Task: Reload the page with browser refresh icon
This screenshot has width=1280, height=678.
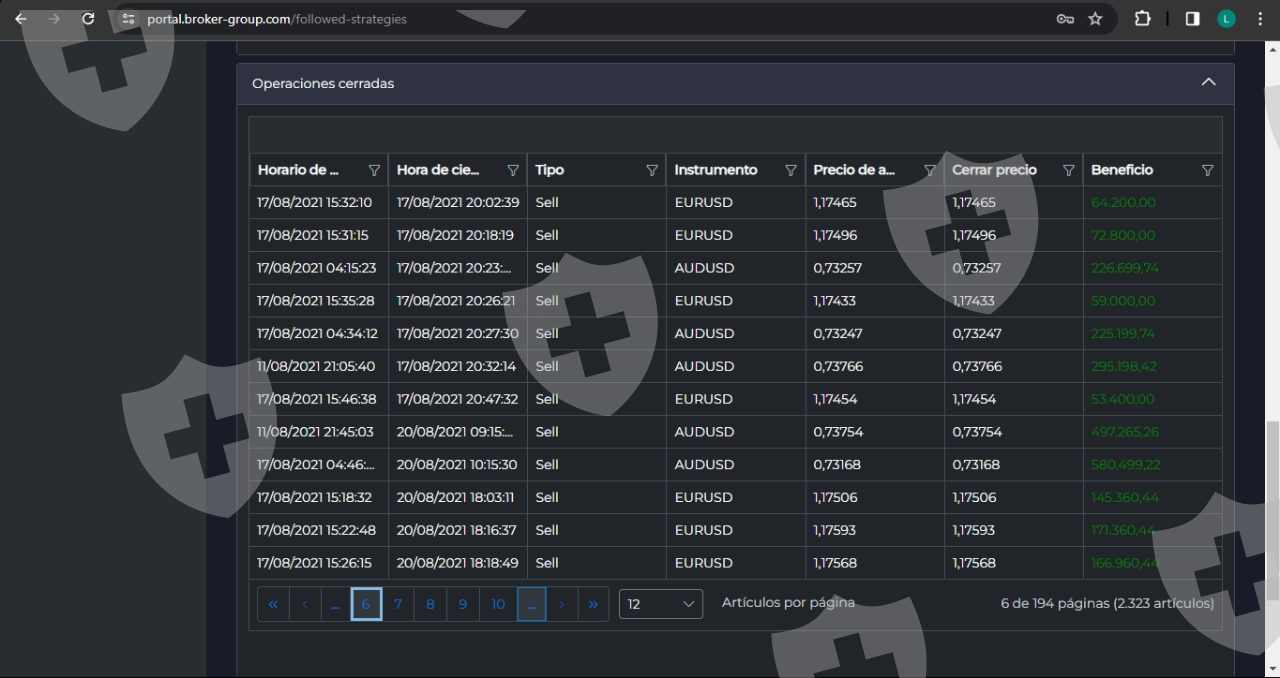Action: point(88,19)
